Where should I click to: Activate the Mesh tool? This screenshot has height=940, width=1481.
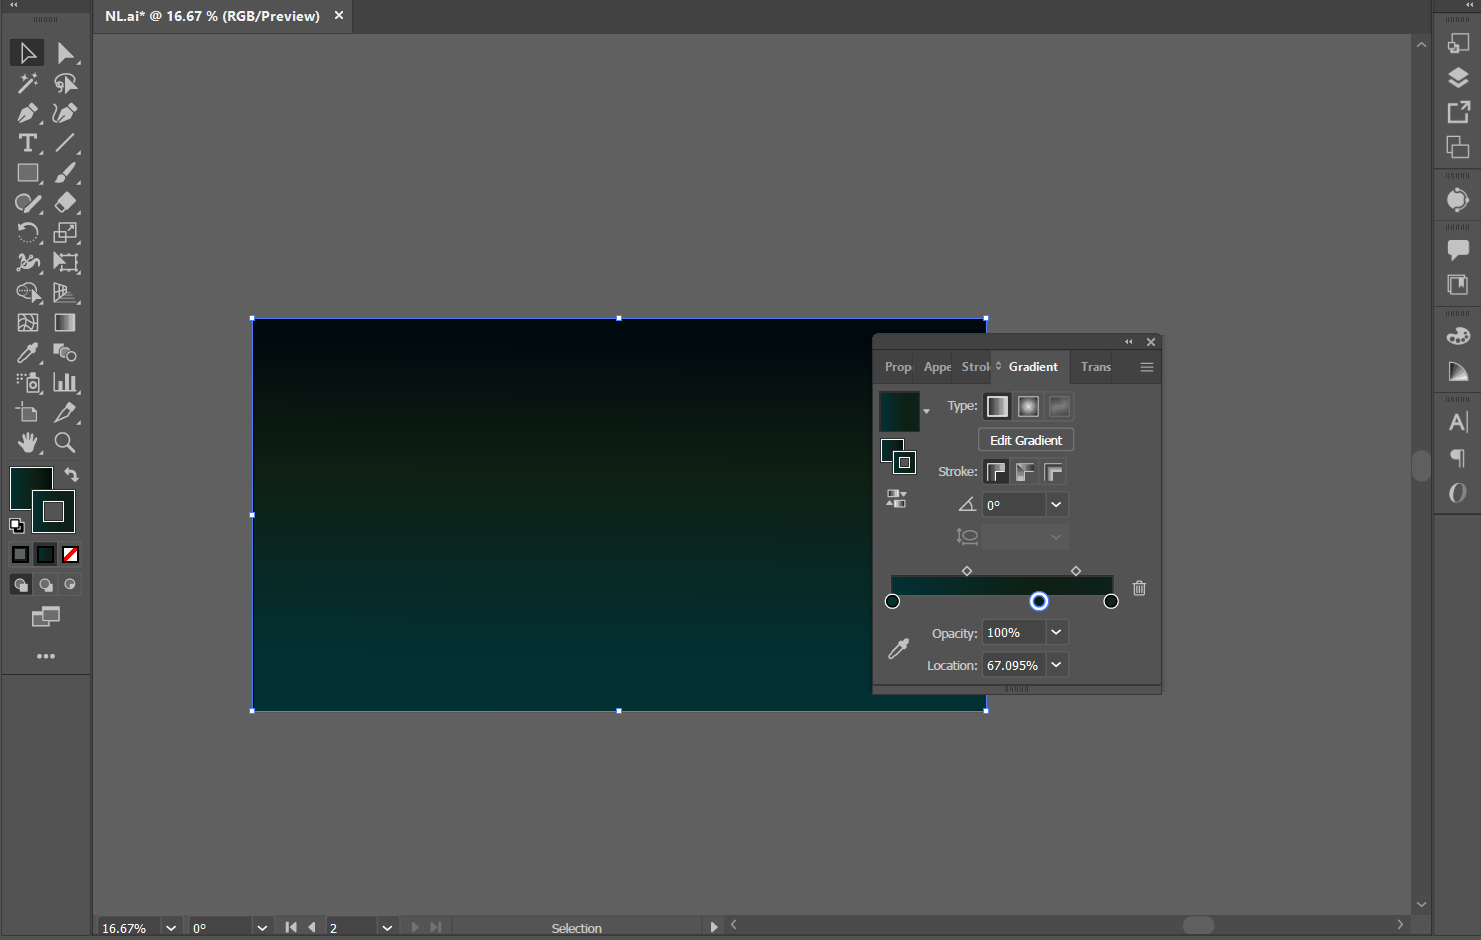coord(27,323)
